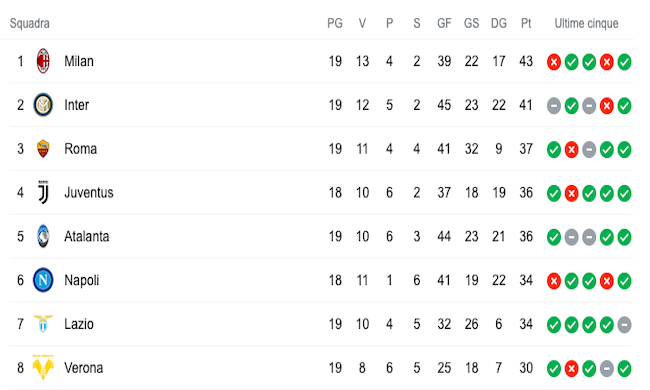
Task: Click Lazio's latest draw result icon
Action: (624, 325)
